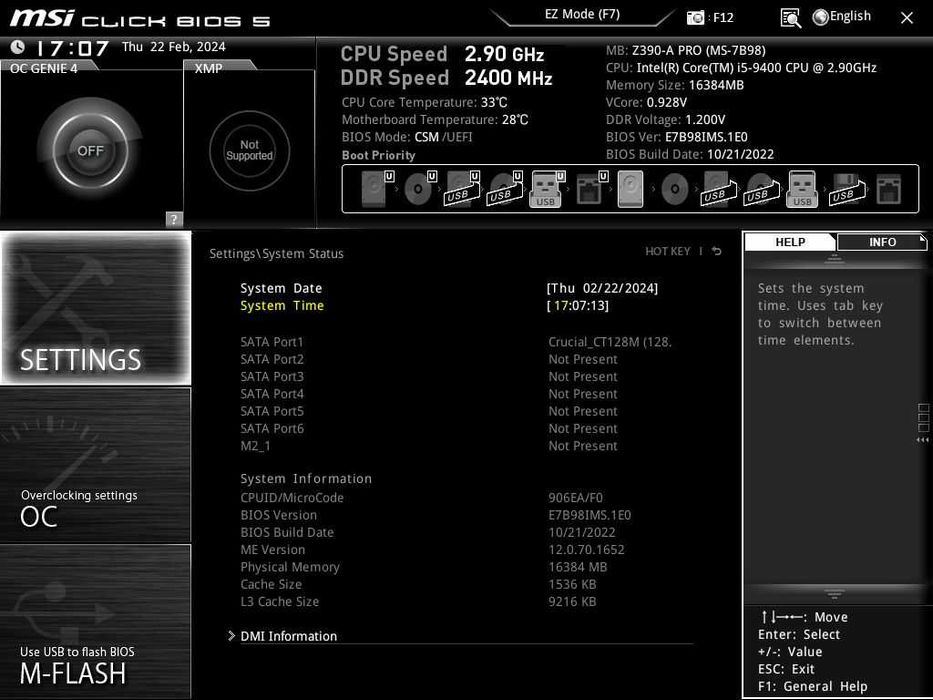Select the legacy USB hard disk boot icon
Image resolution: width=933 pixels, height=700 pixels.
718,189
